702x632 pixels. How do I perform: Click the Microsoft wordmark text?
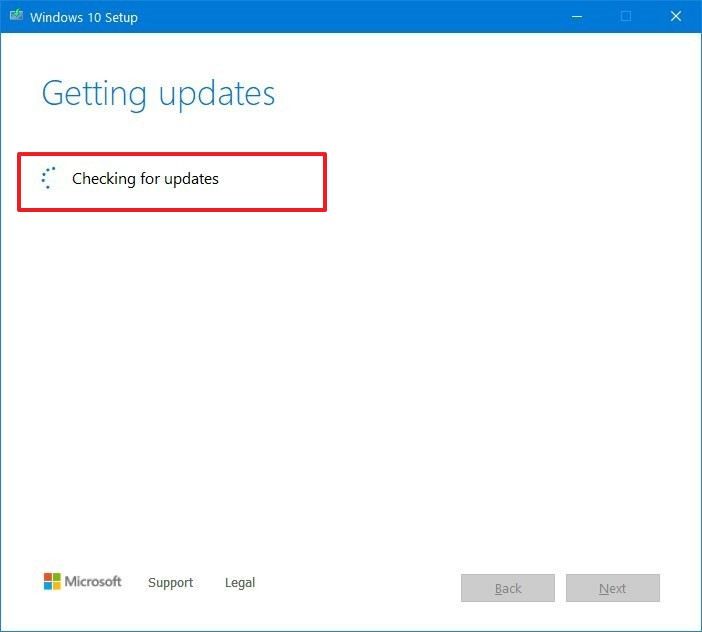[93, 581]
